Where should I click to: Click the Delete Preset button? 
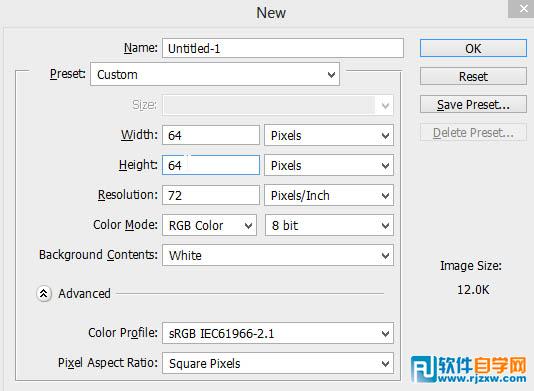473,132
